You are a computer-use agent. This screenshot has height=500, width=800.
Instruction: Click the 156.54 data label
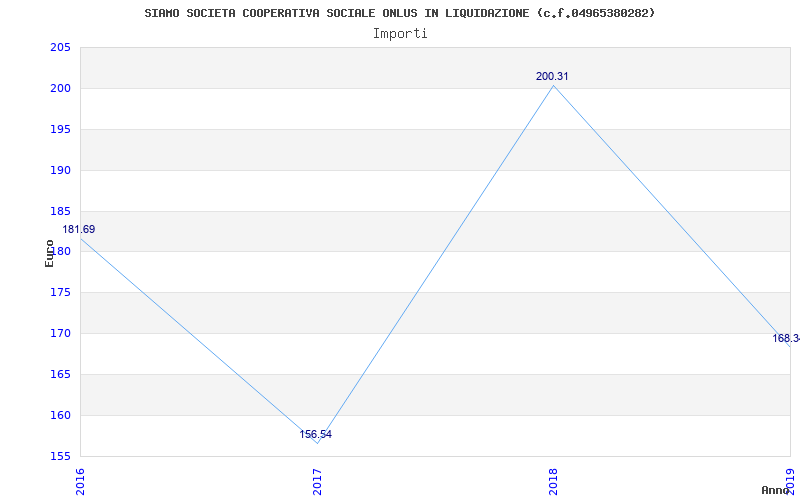click(315, 435)
